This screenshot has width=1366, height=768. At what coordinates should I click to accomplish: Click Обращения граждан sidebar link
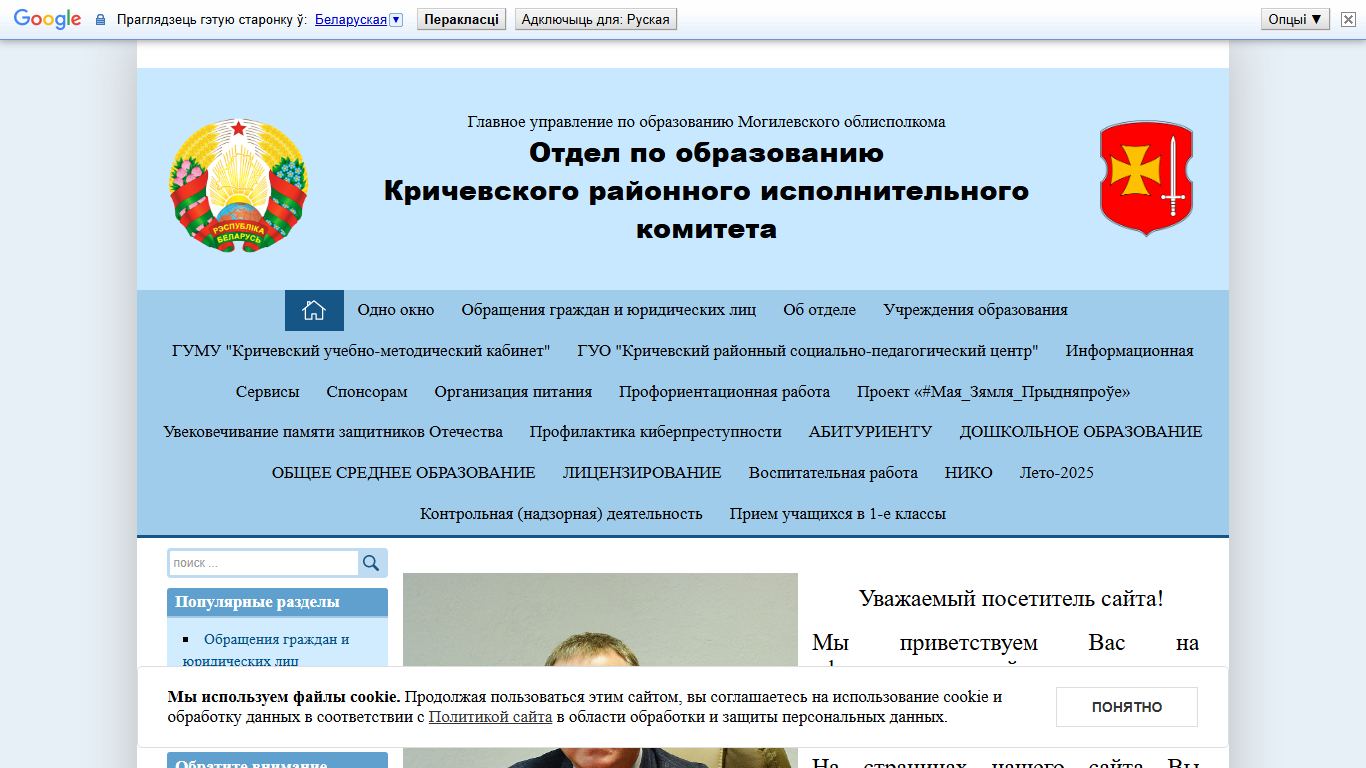coord(266,650)
